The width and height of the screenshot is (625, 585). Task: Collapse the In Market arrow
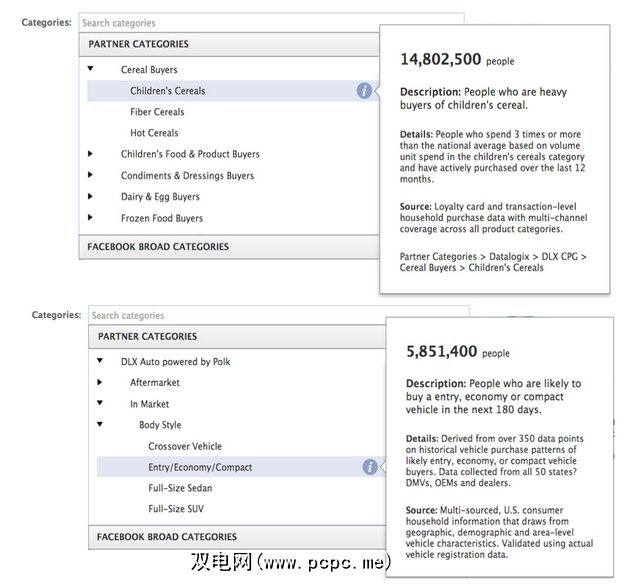coord(100,403)
